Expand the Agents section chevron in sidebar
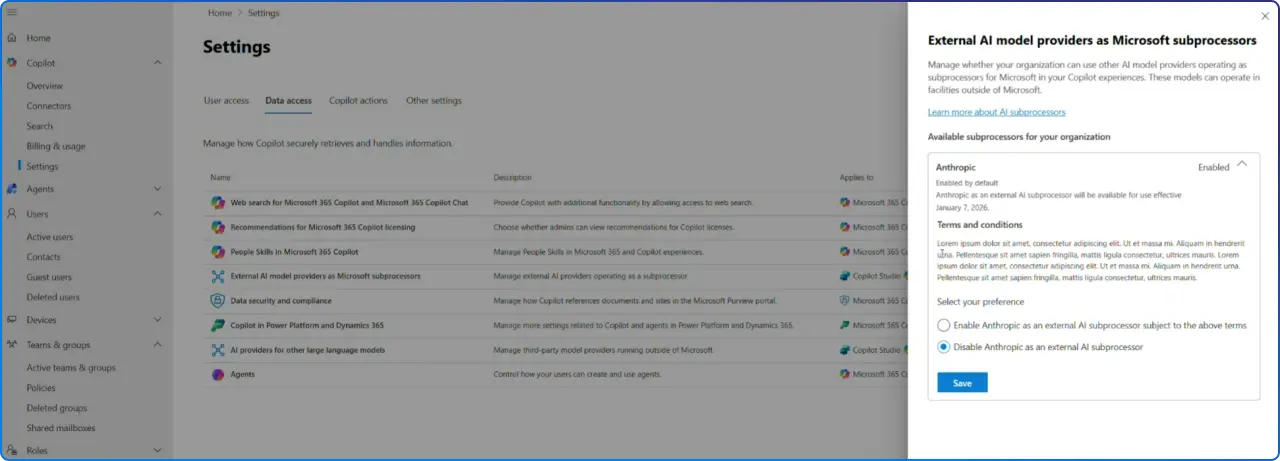Image resolution: width=1280 pixels, height=461 pixels. [157, 188]
